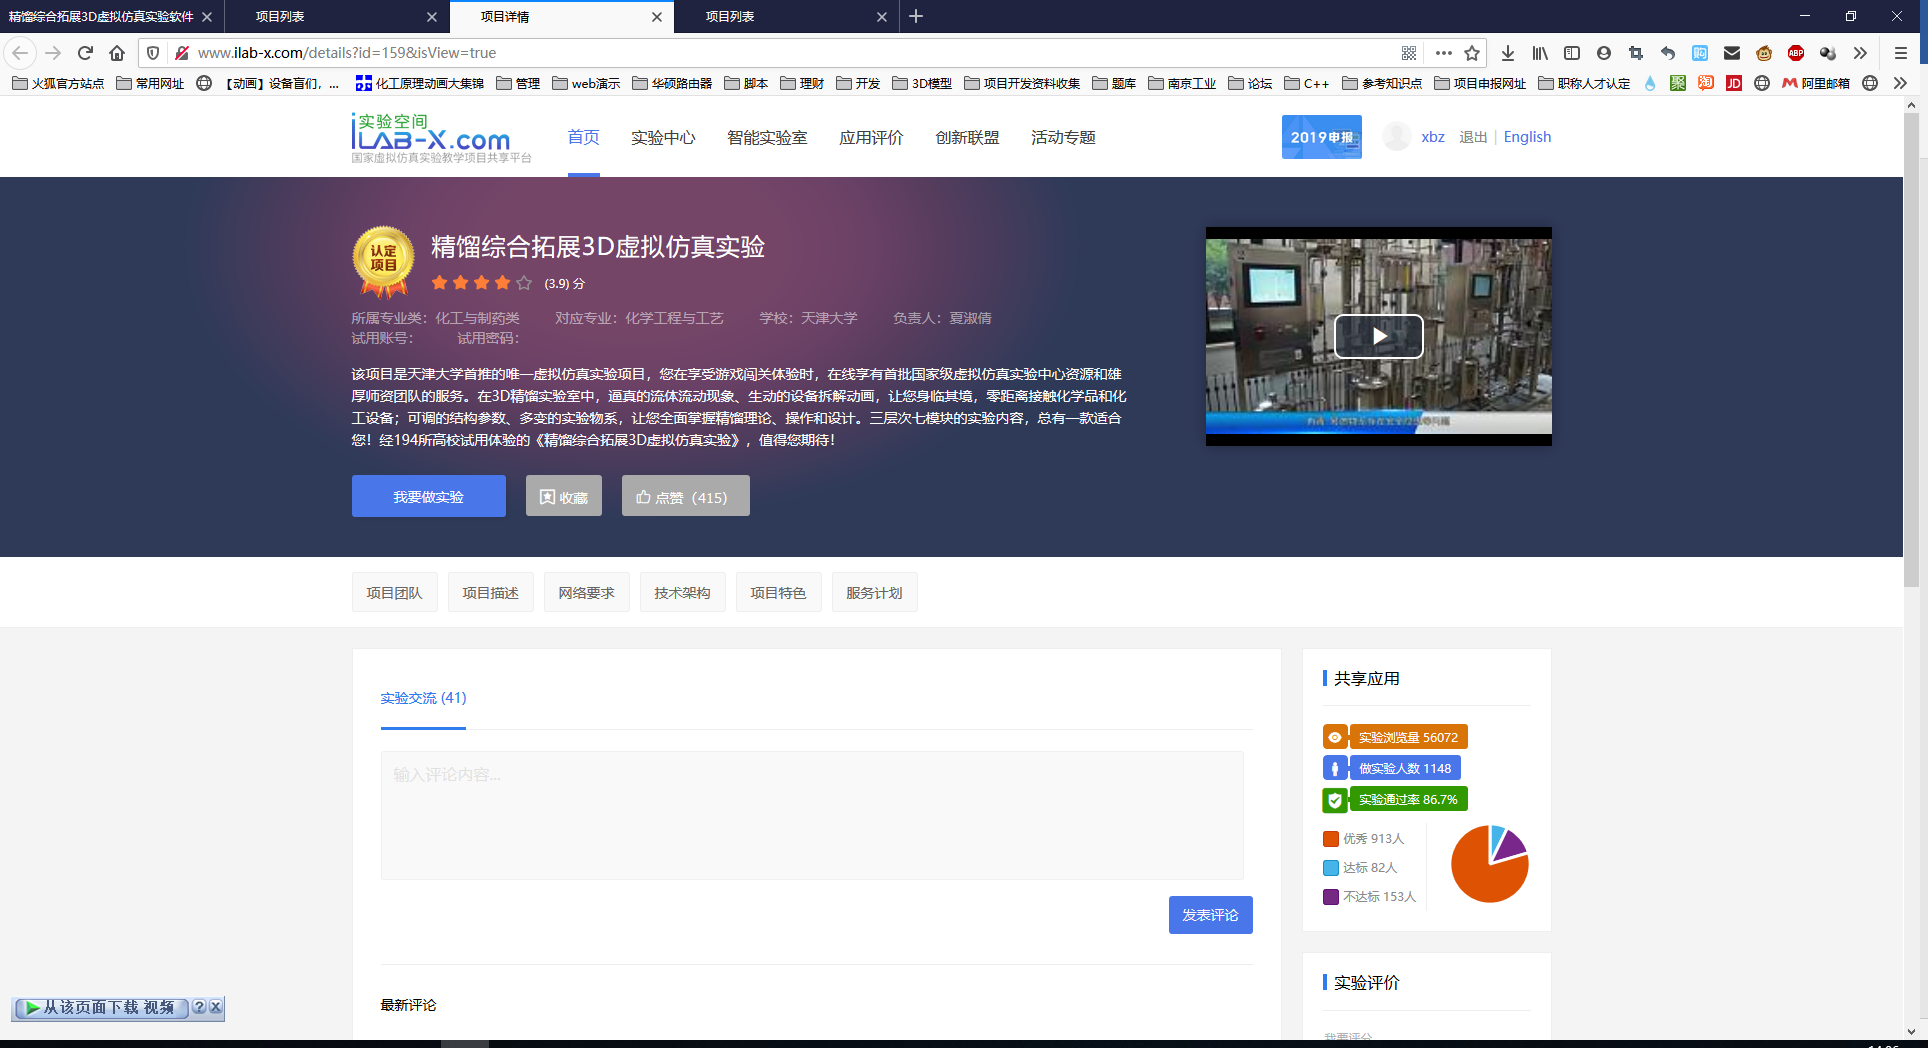Go to the 首页 nav item

tap(583, 137)
